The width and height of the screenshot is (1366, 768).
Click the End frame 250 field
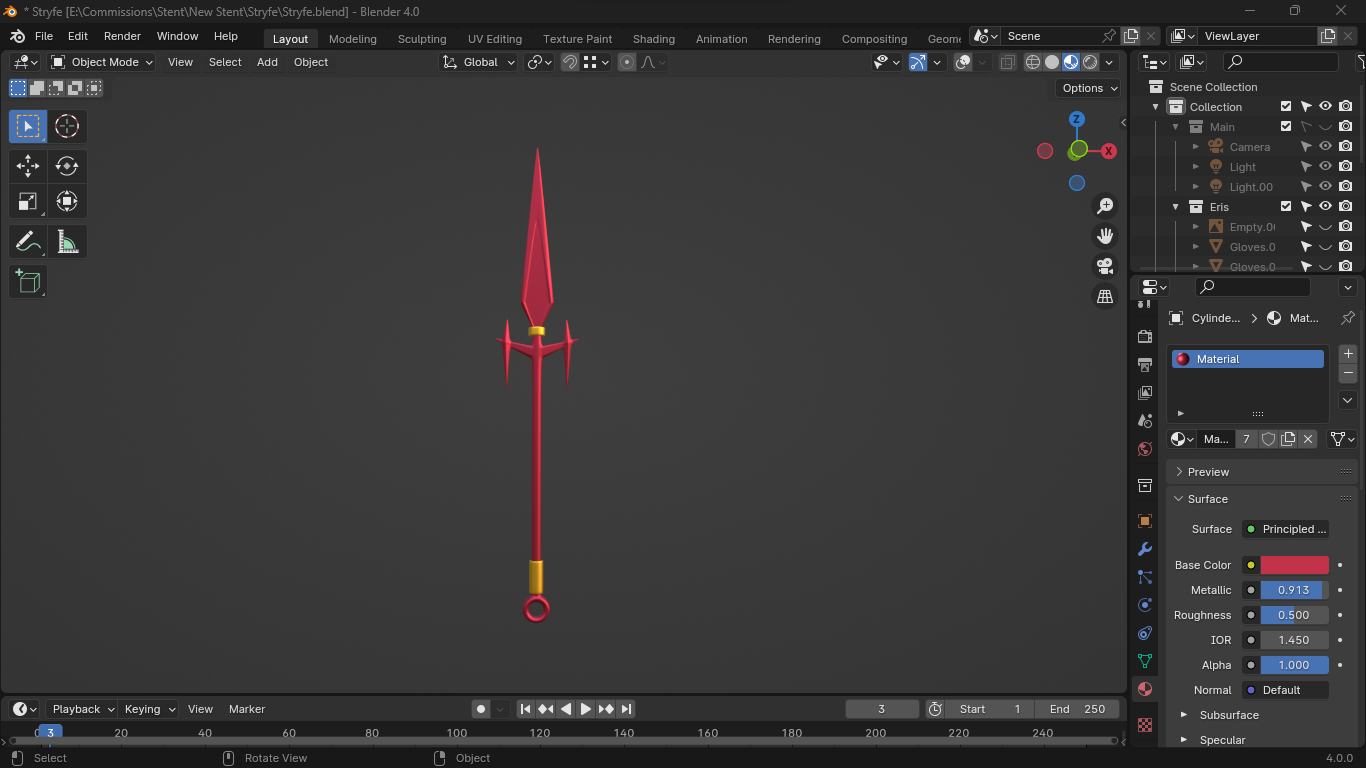(x=1077, y=709)
